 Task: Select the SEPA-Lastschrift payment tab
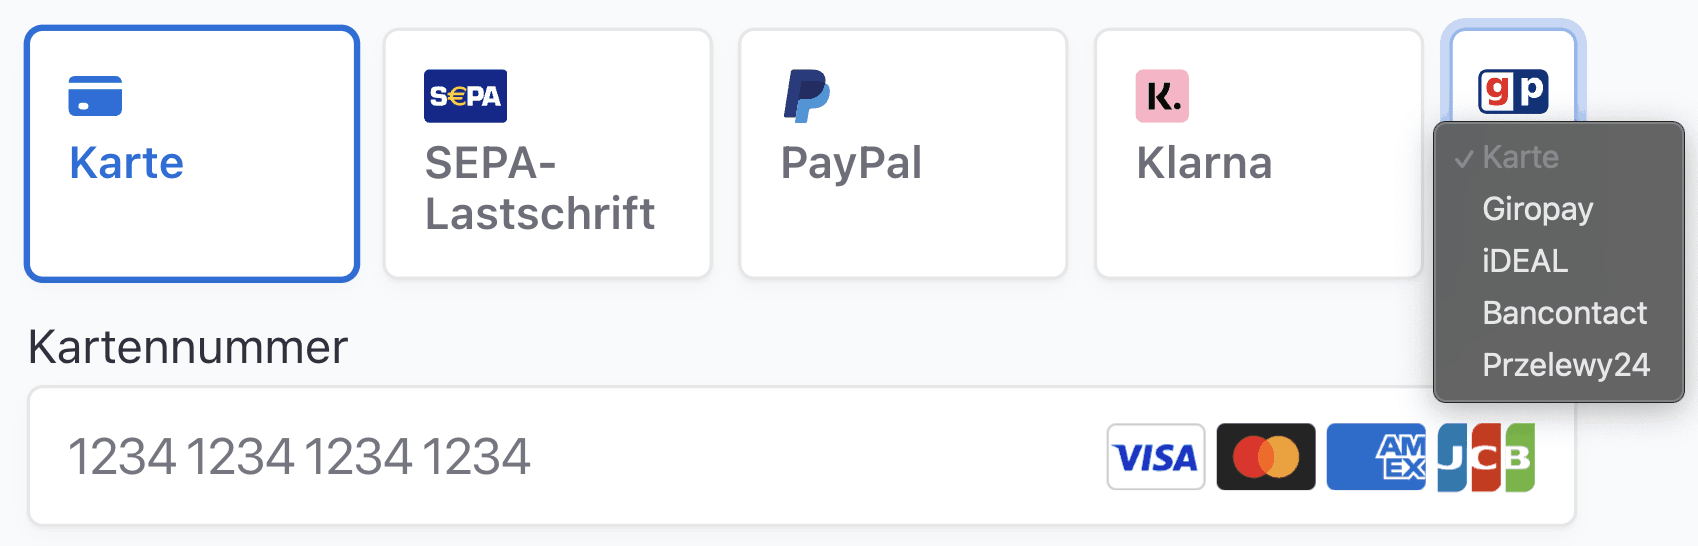548,154
